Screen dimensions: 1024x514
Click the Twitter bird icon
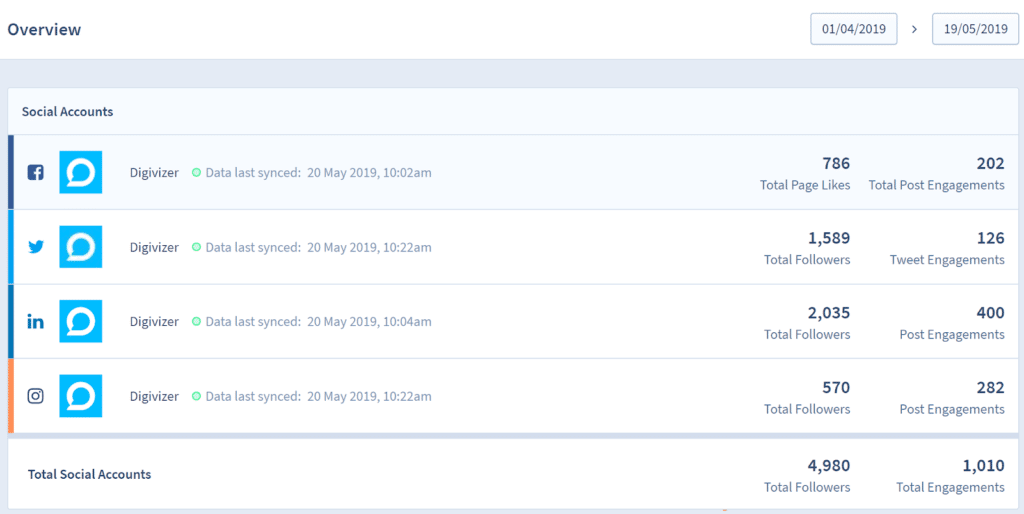click(x=36, y=247)
